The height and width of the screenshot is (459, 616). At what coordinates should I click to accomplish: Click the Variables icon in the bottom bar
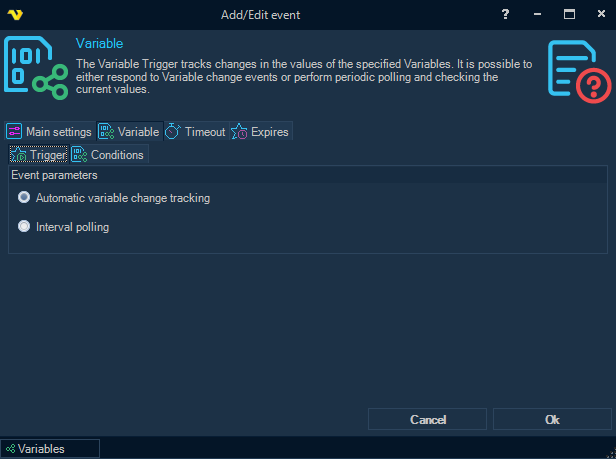click(x=10, y=449)
